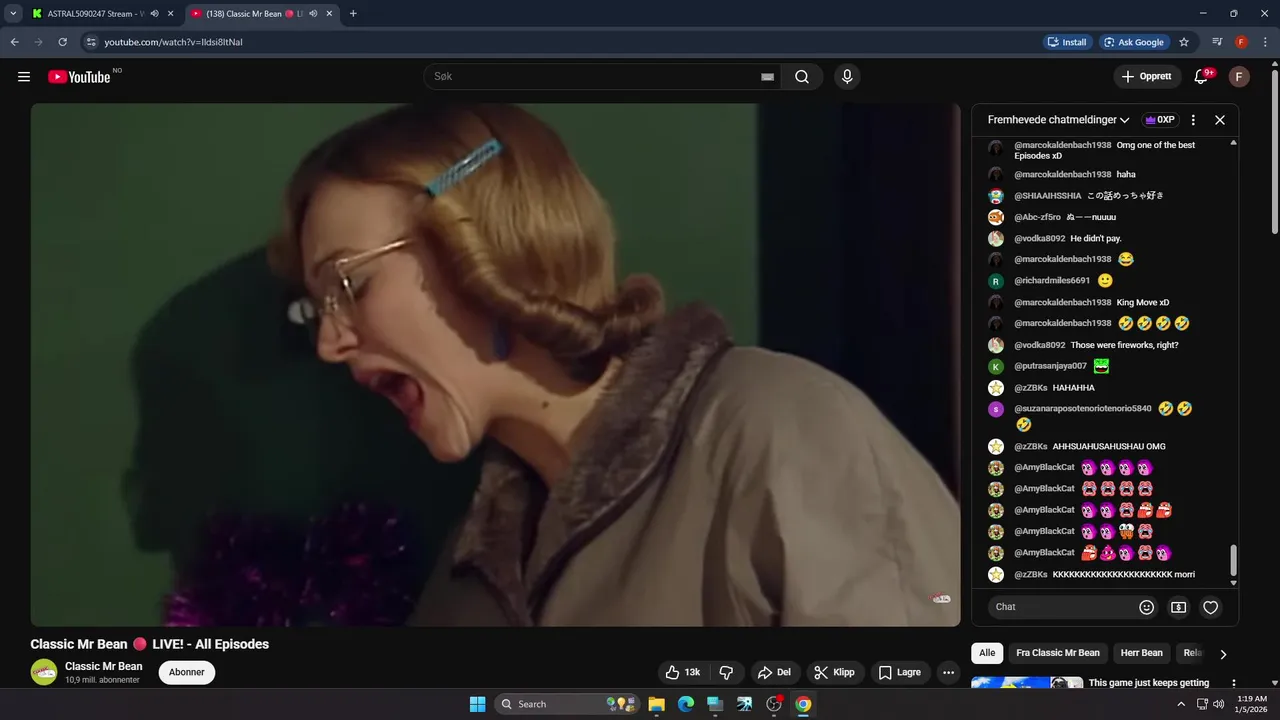Open the YouTube account avatar menu
Screen dimensions: 1280x720
pyautogui.click(x=1239, y=77)
